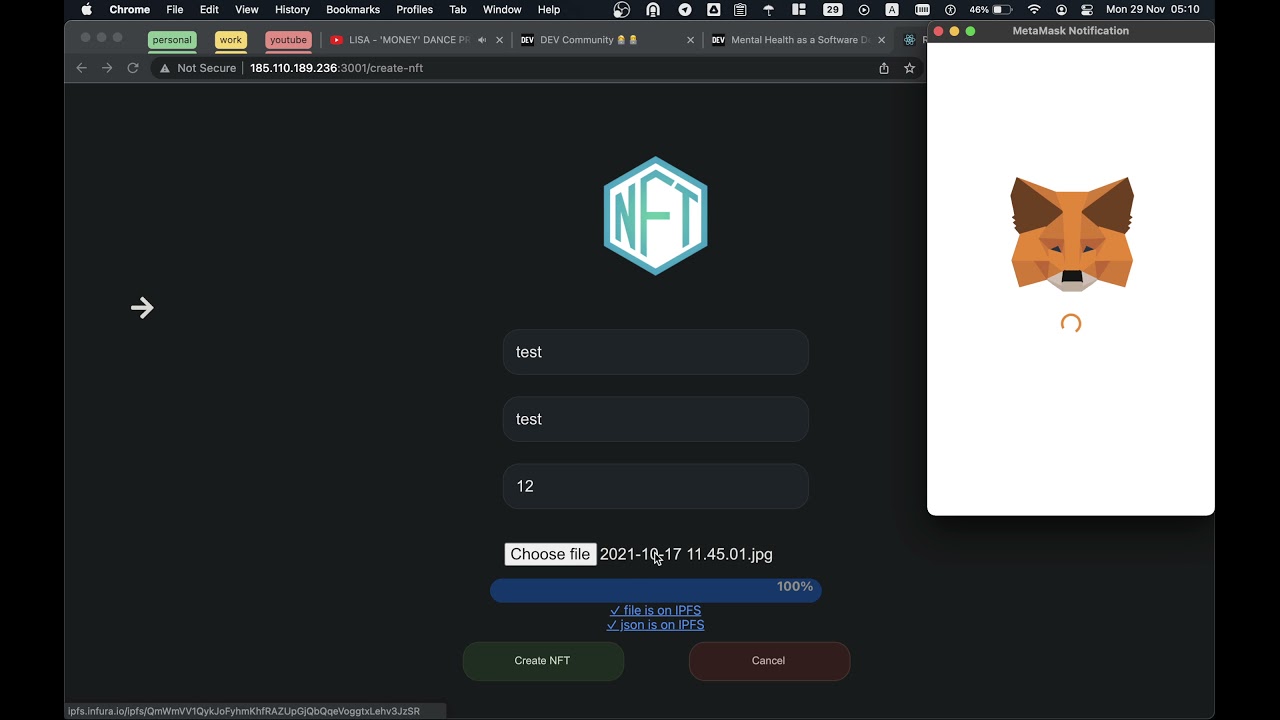Click the barcode-style memory menu bar icon
The width and height of the screenshot is (1280, 720).
[x=922, y=10]
